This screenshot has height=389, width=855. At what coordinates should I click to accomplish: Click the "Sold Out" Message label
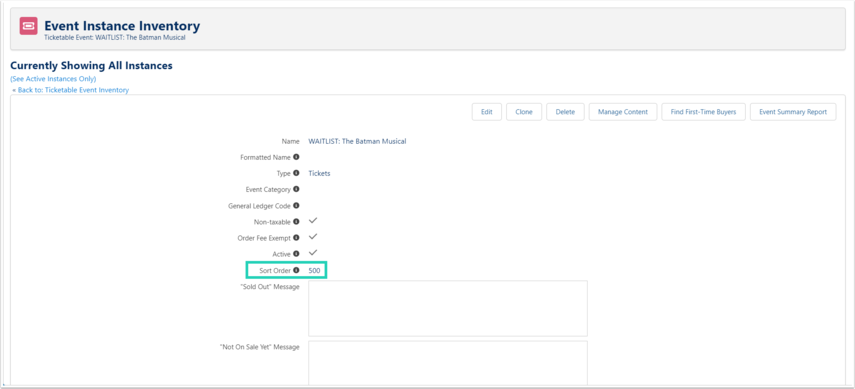coord(270,287)
